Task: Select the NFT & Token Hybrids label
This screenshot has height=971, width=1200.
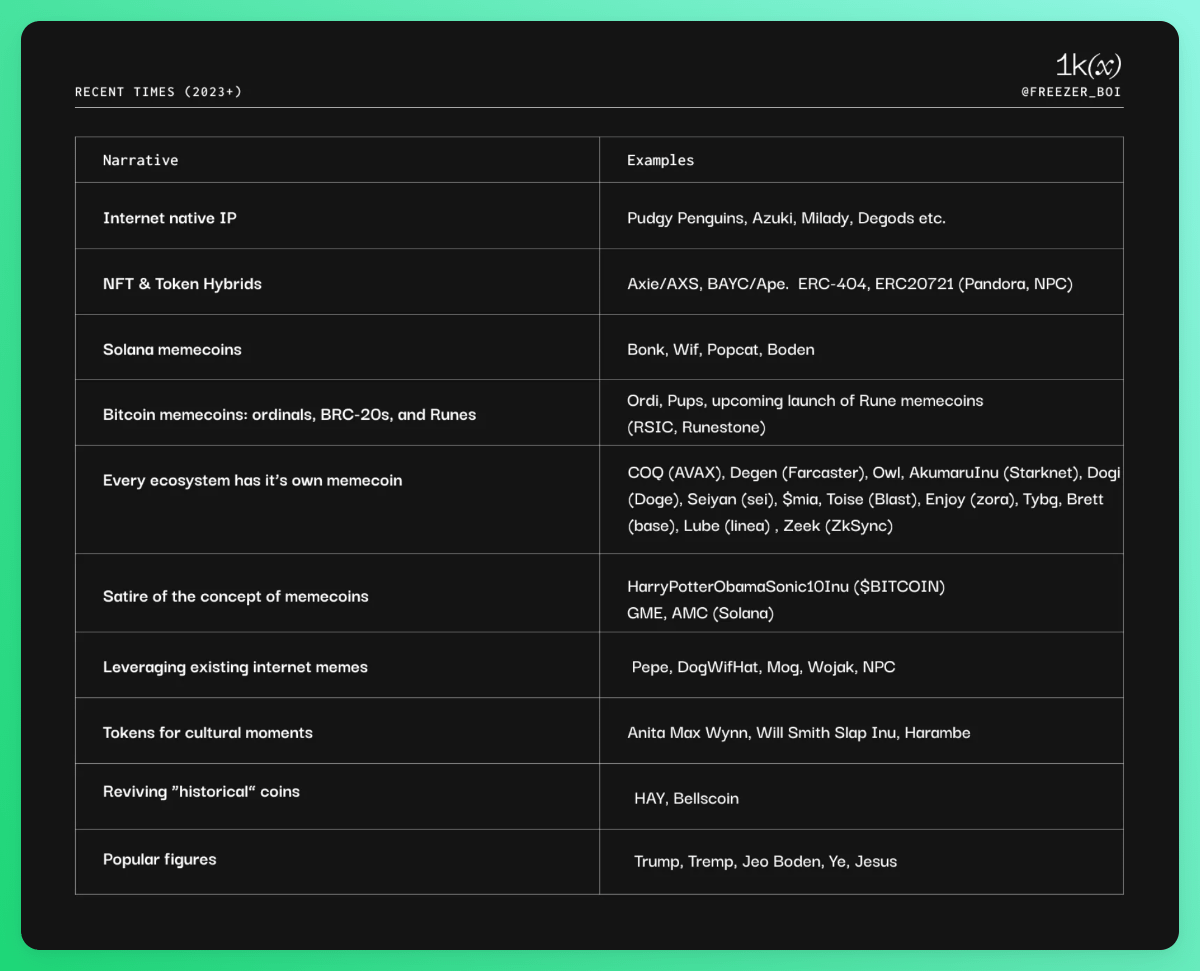Action: (182, 283)
